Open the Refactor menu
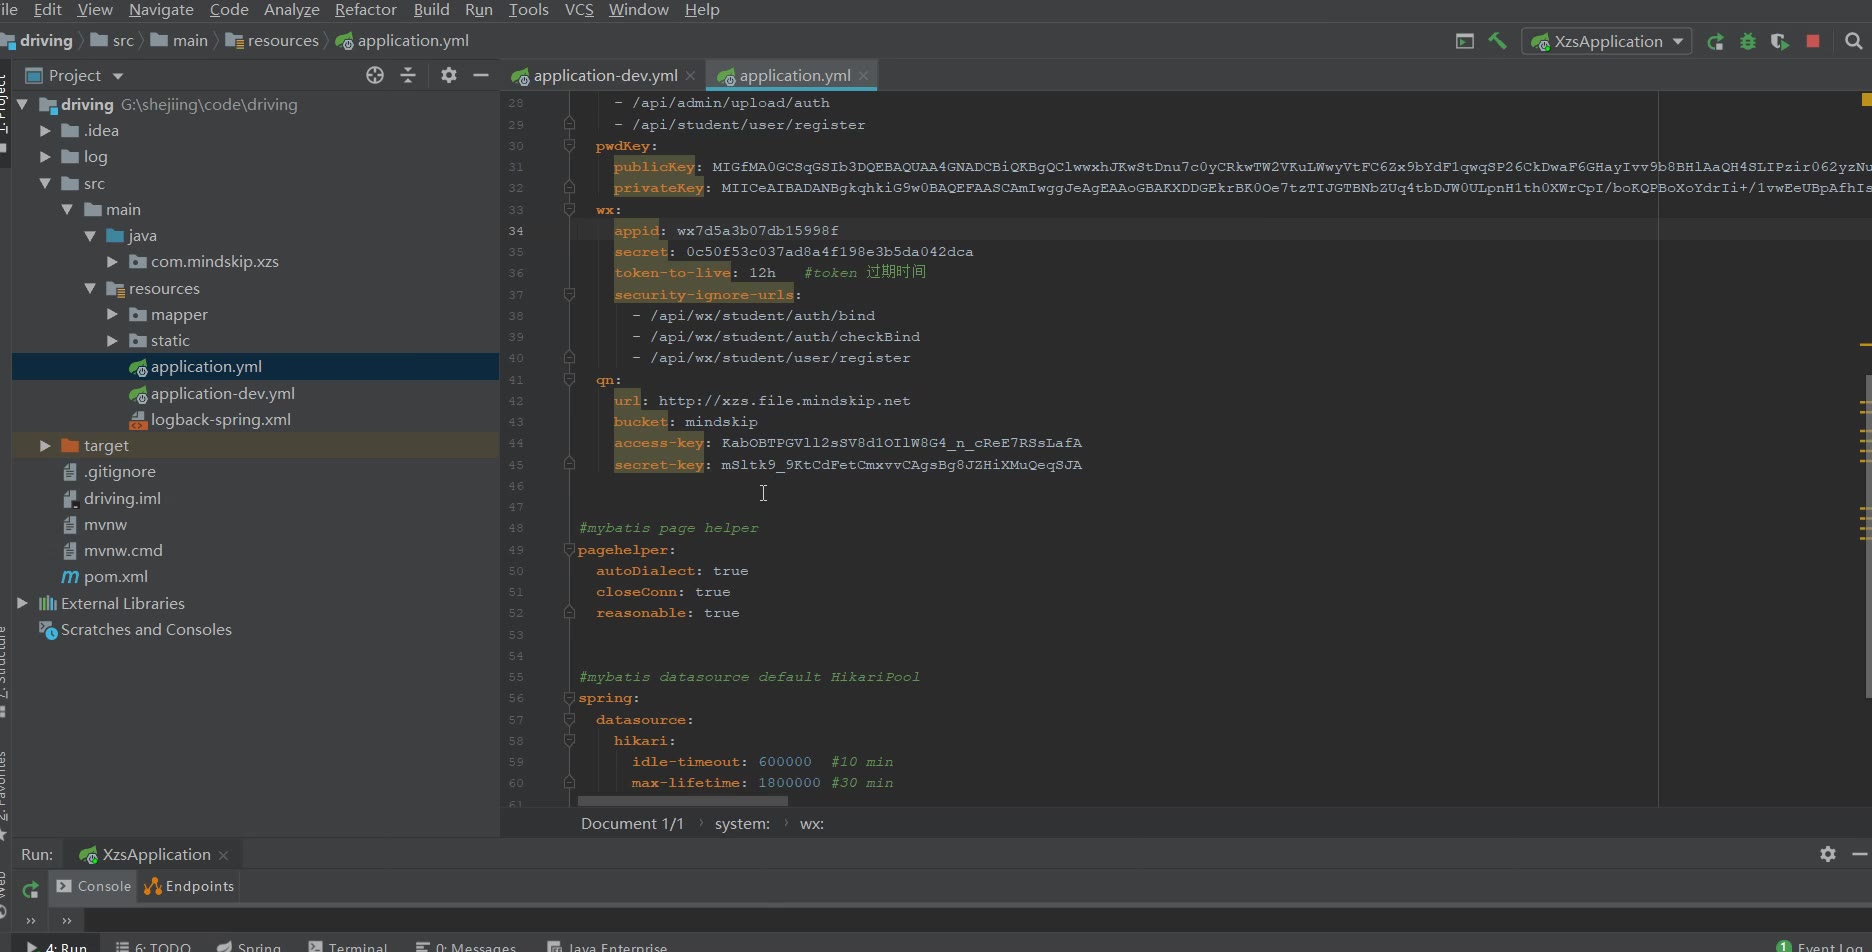 [x=365, y=10]
